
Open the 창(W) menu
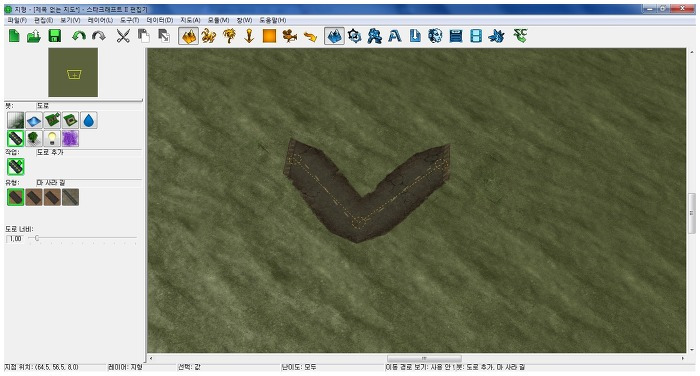pyautogui.click(x=244, y=20)
